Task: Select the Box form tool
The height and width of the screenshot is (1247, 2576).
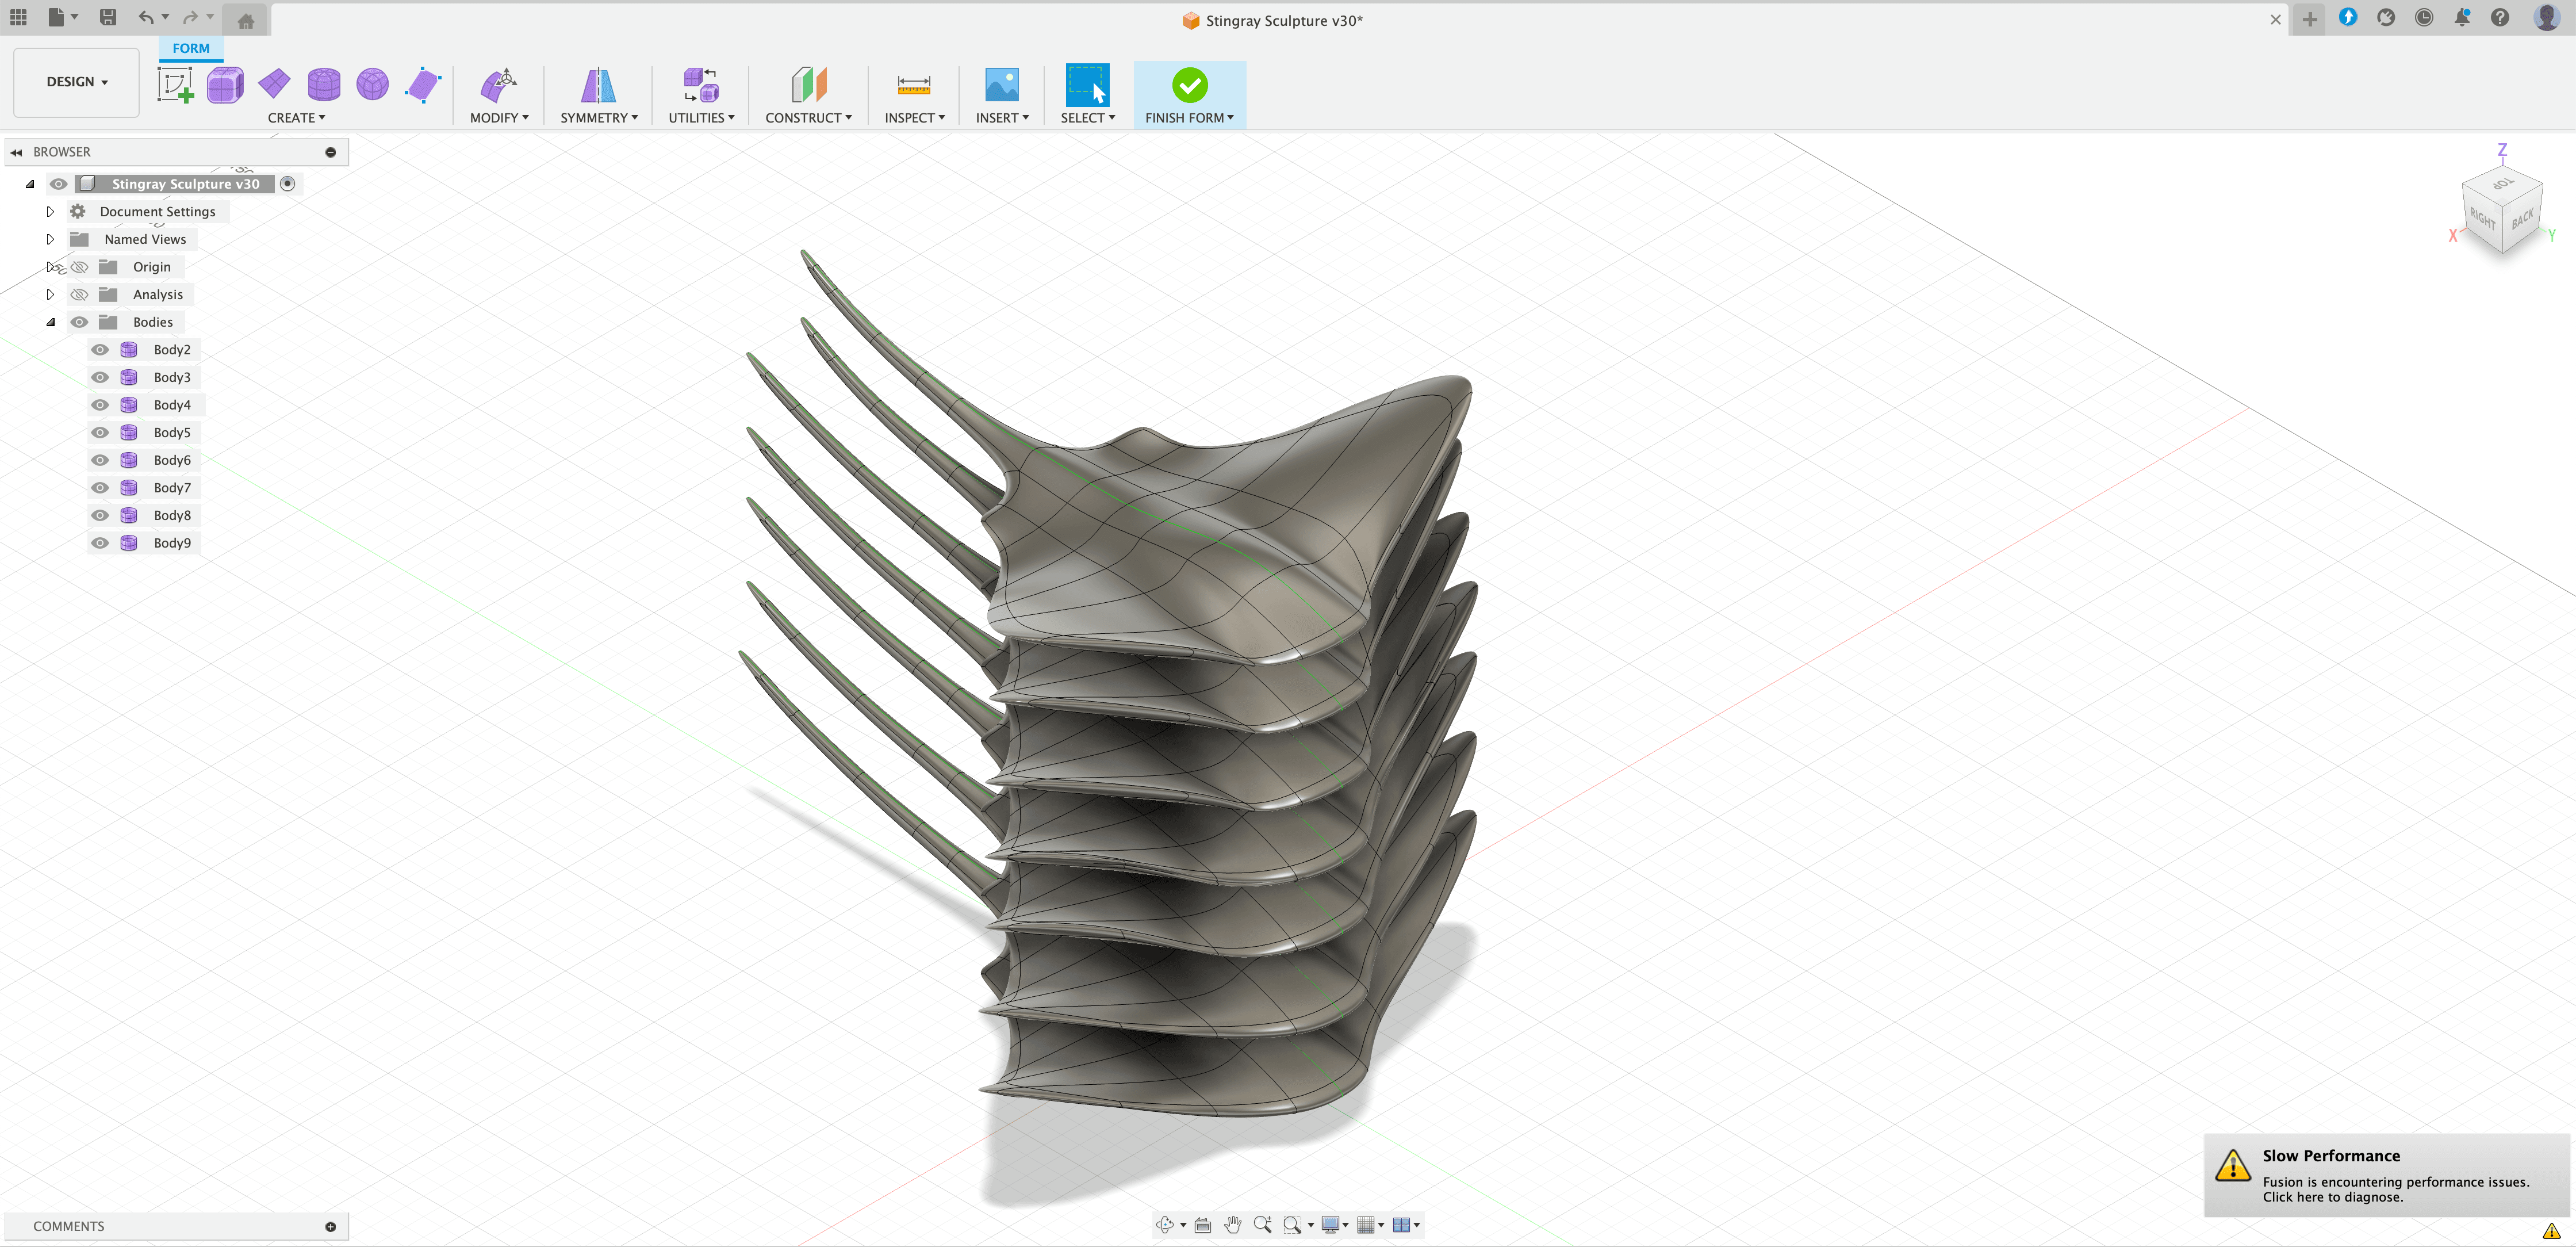Action: [225, 85]
